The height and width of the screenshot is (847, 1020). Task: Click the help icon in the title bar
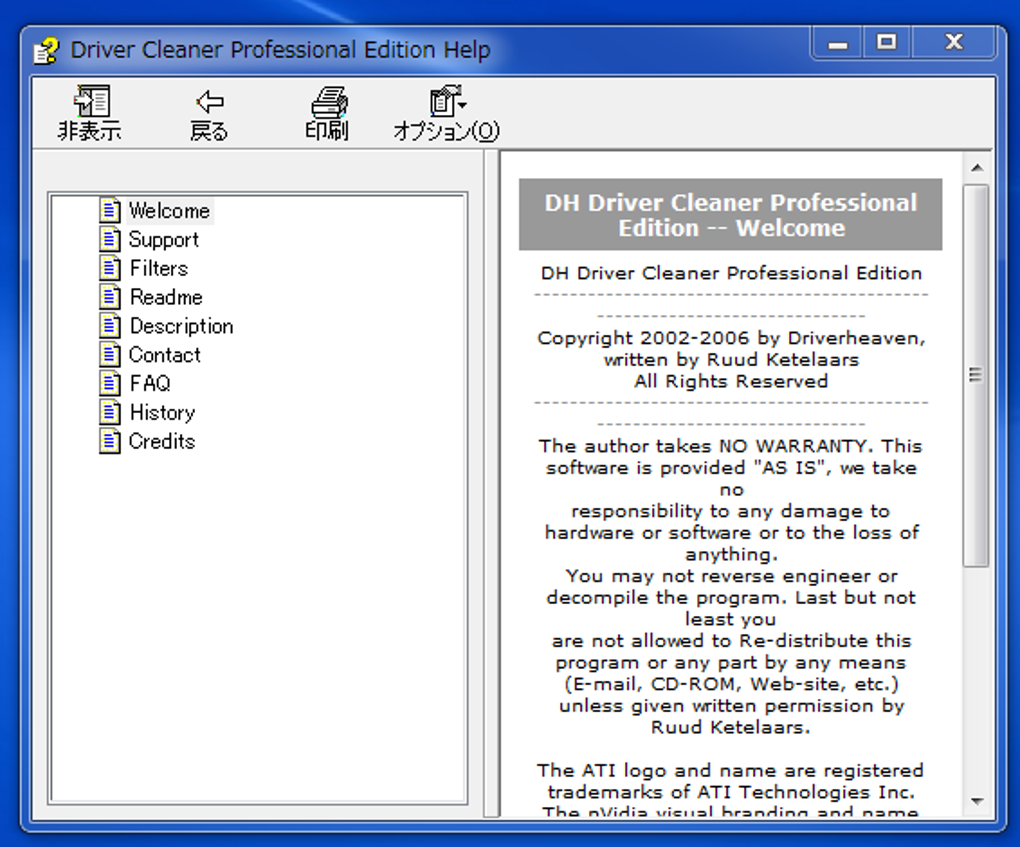coord(46,51)
